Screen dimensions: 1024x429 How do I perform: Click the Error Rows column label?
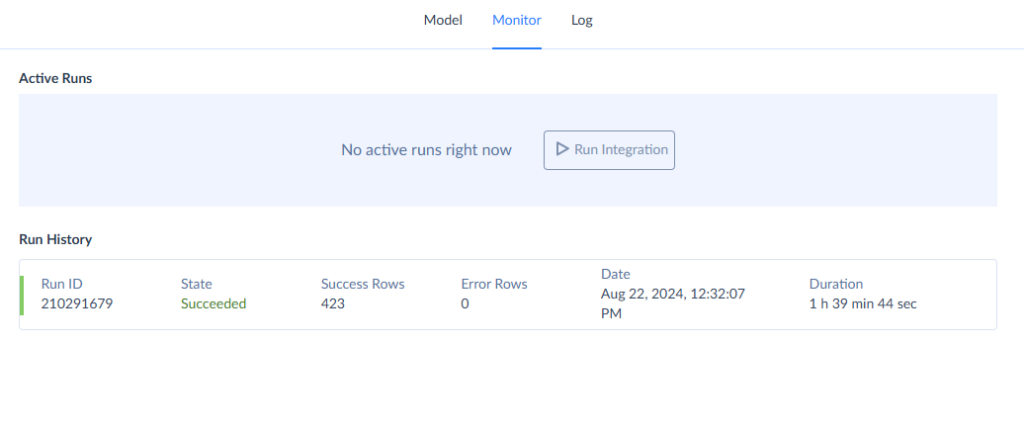494,284
